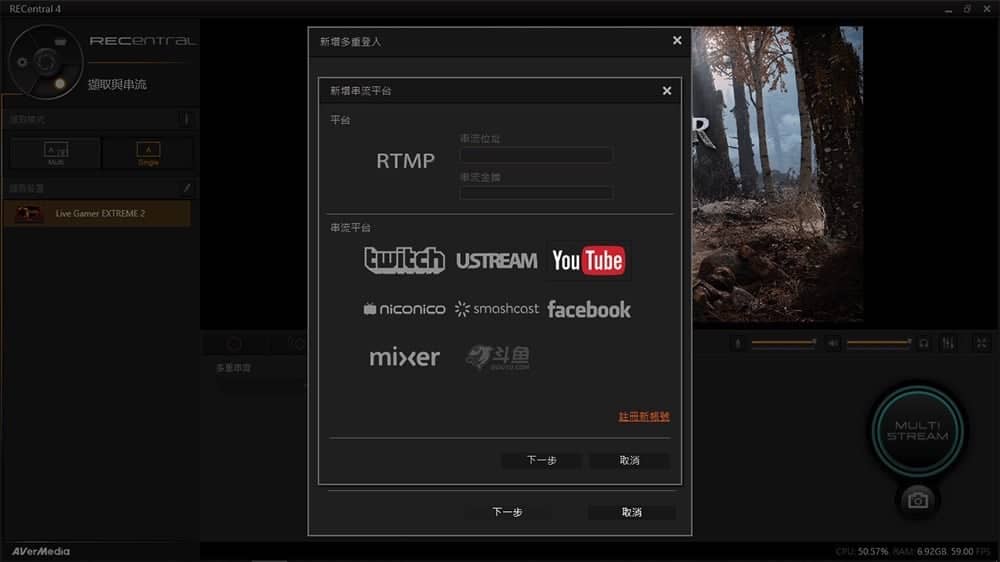
Task: Choose the USTREAM platform logo
Action: 496,261
